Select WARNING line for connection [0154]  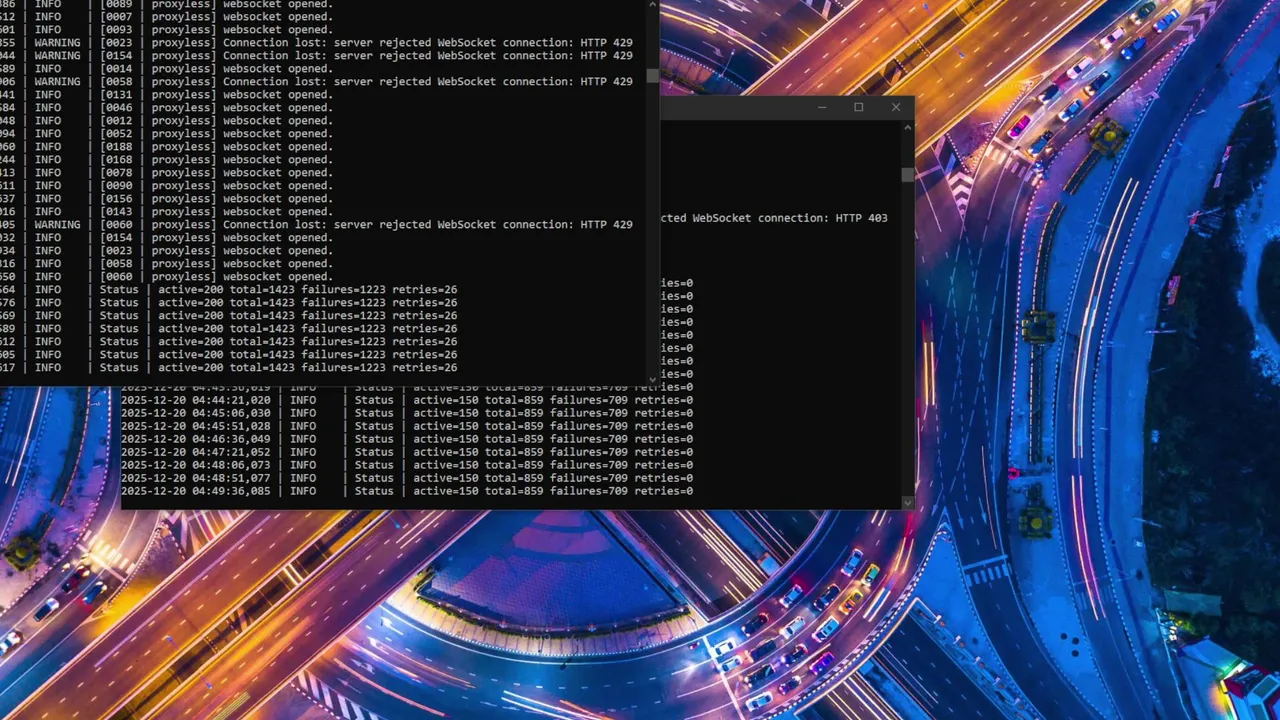point(316,56)
